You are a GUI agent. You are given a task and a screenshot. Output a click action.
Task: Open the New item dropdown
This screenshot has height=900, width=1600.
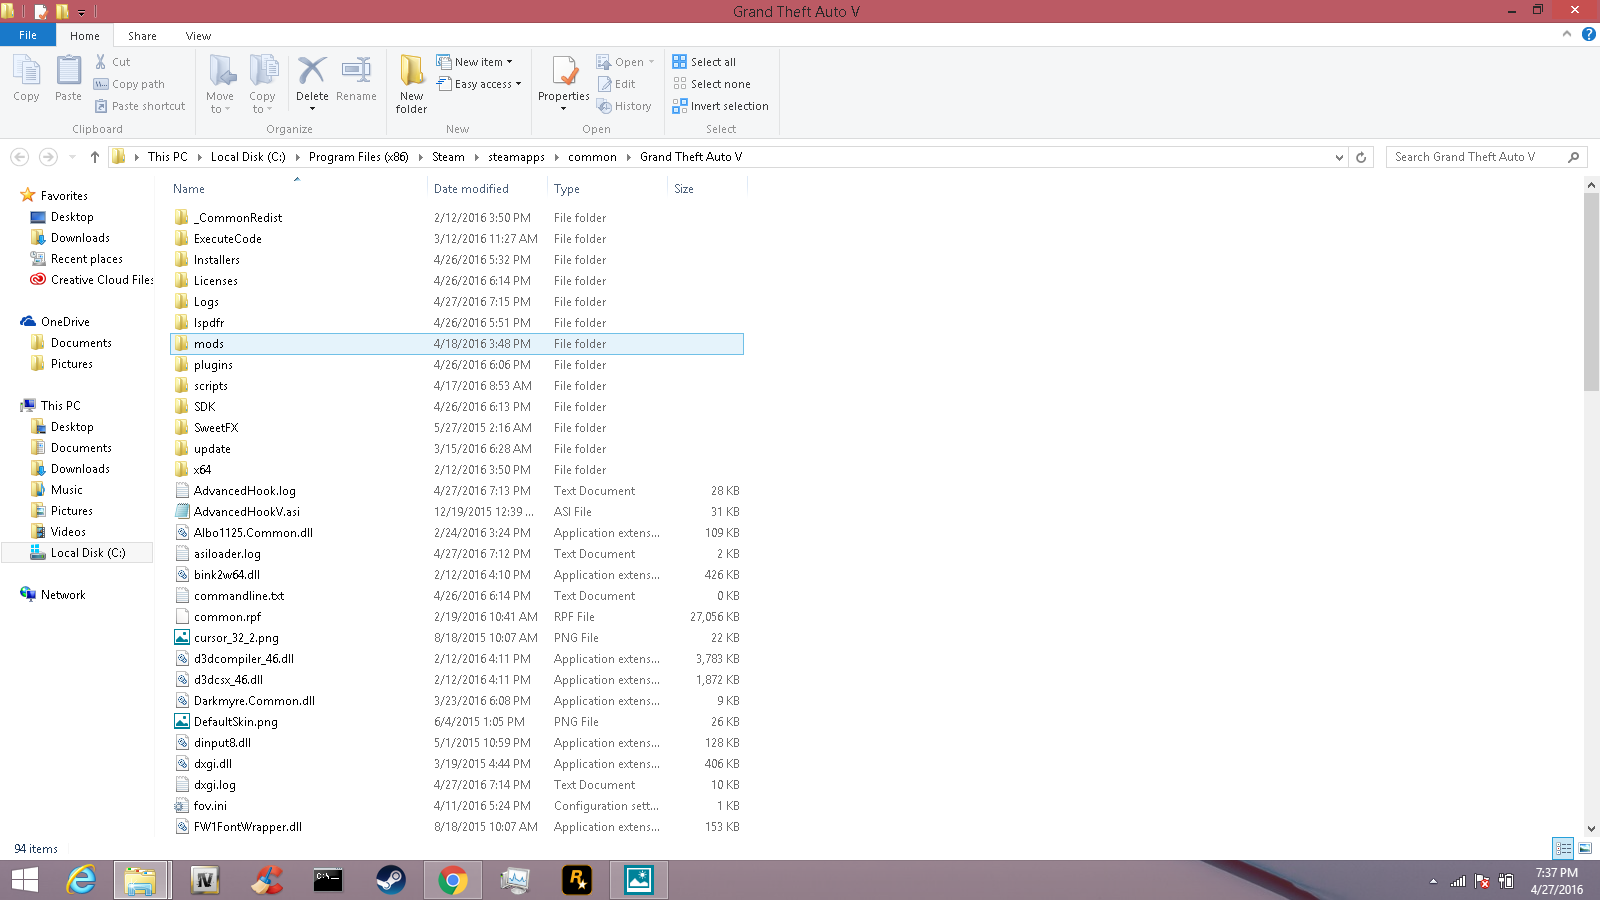[475, 62]
